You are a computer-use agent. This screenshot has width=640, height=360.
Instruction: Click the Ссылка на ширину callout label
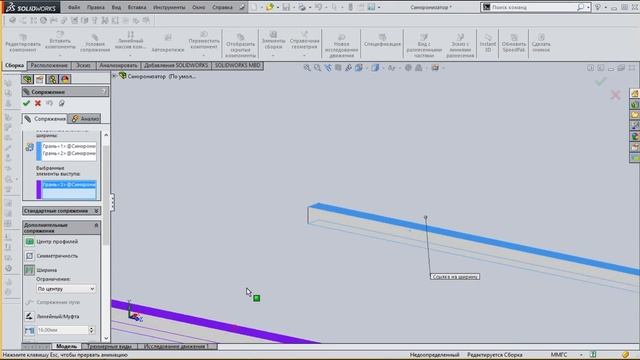(455, 277)
